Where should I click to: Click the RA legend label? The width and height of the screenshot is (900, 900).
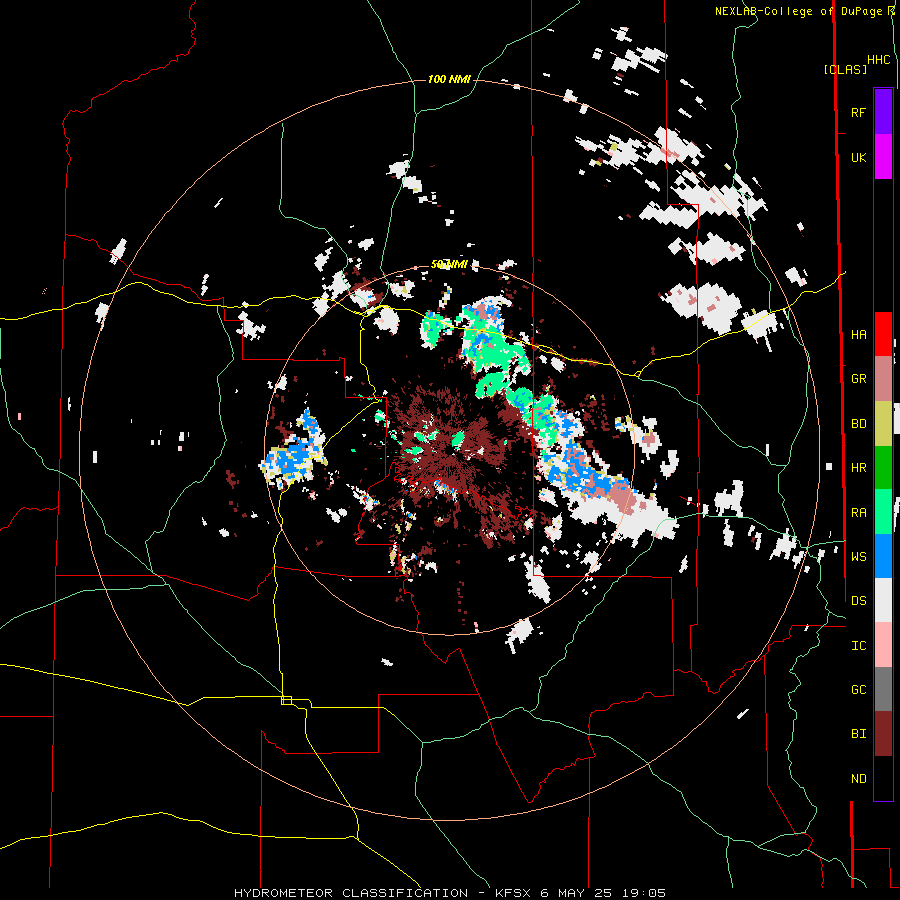[x=858, y=513]
